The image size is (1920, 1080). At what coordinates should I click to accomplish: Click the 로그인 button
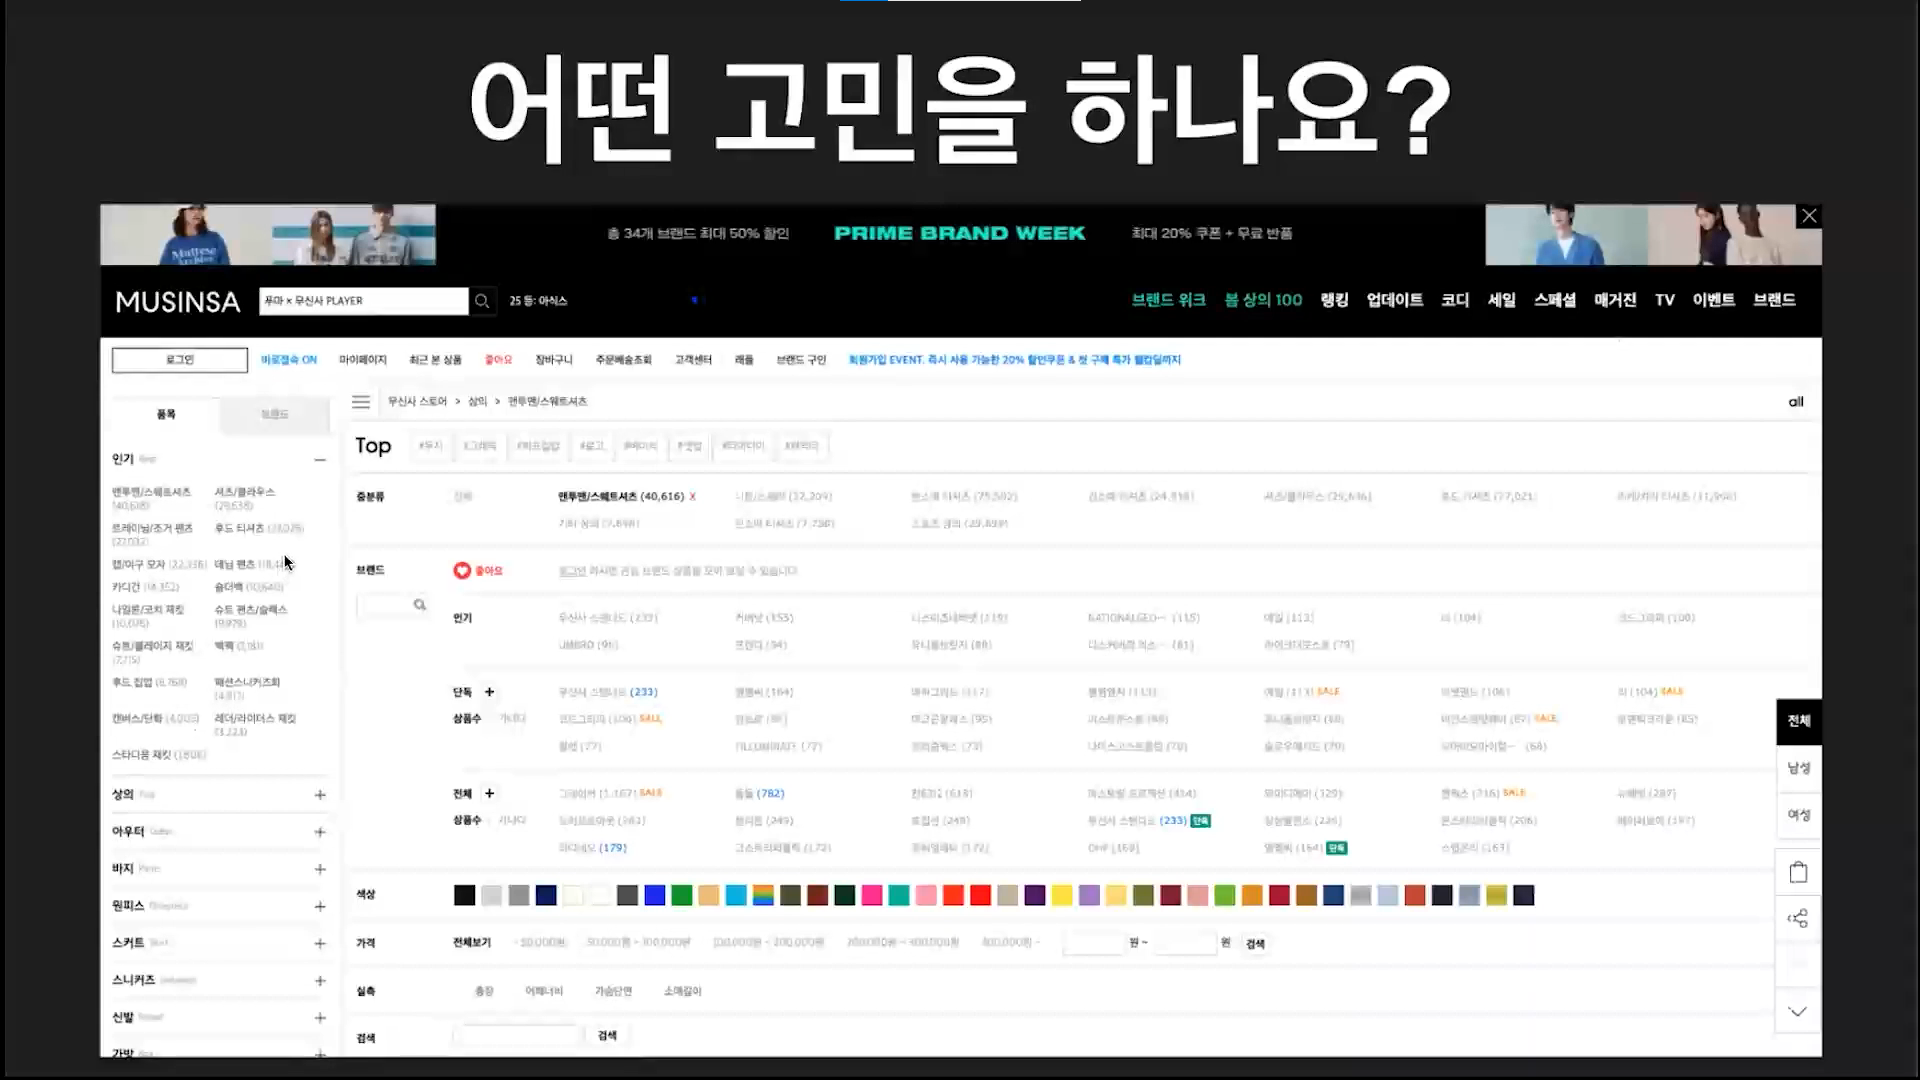pyautogui.click(x=180, y=360)
